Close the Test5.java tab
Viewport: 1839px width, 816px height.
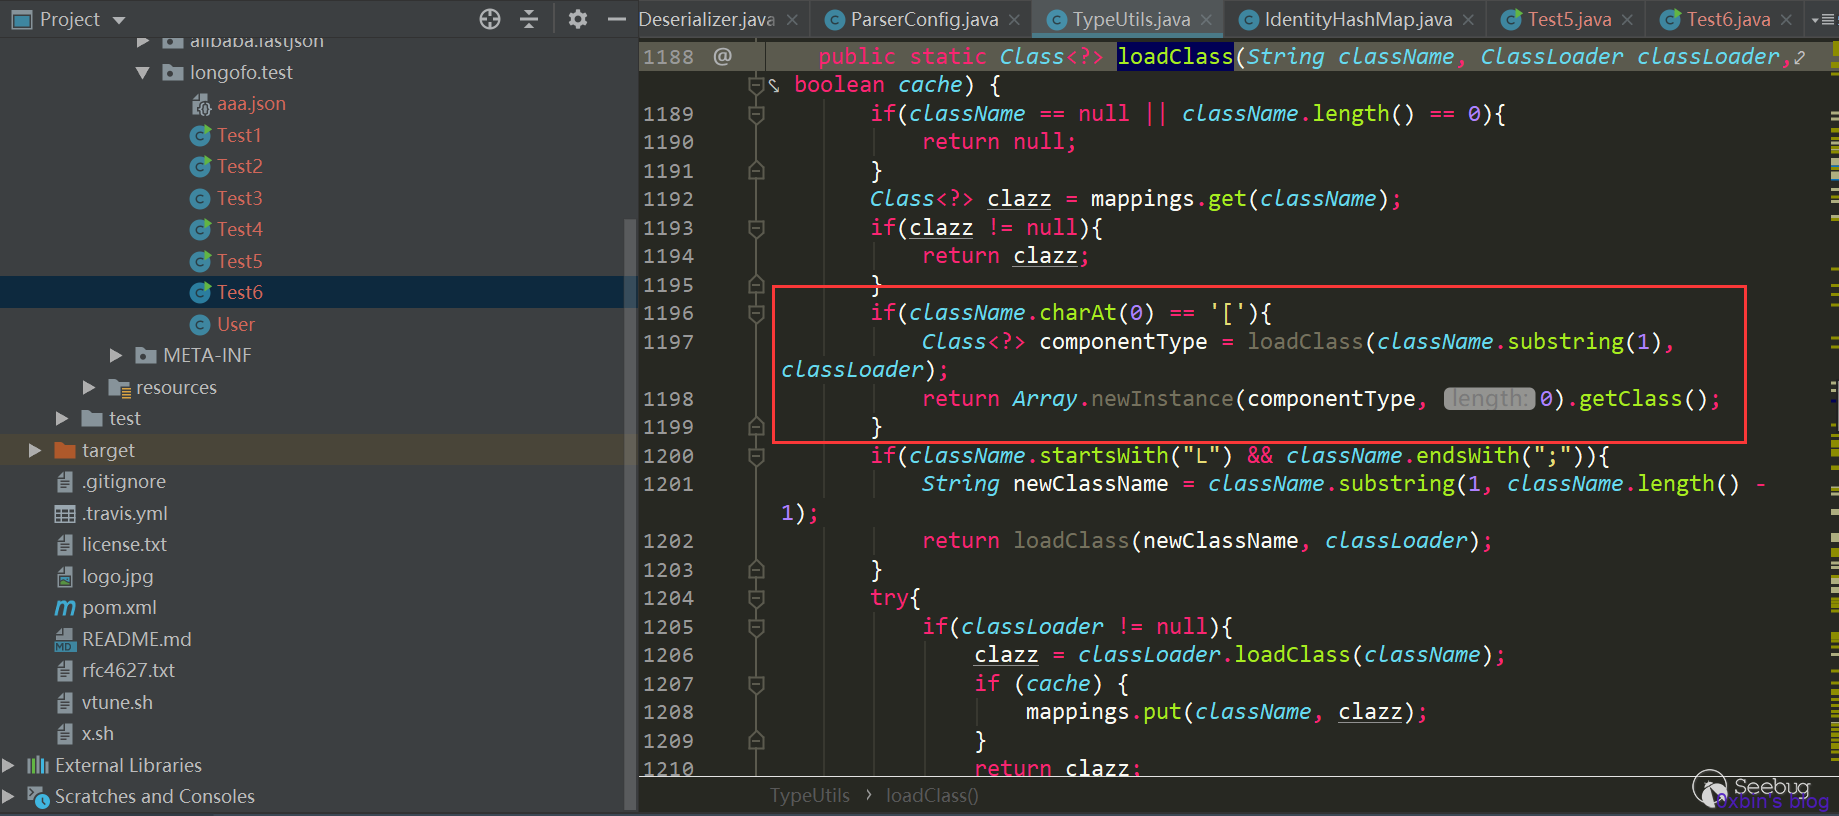[1628, 19]
